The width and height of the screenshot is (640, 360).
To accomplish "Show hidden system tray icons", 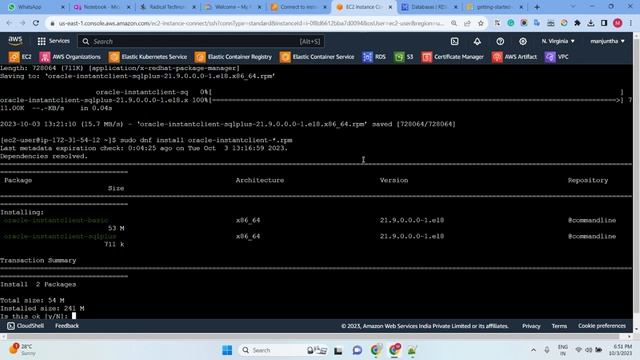I will pyautogui.click(x=533, y=350).
